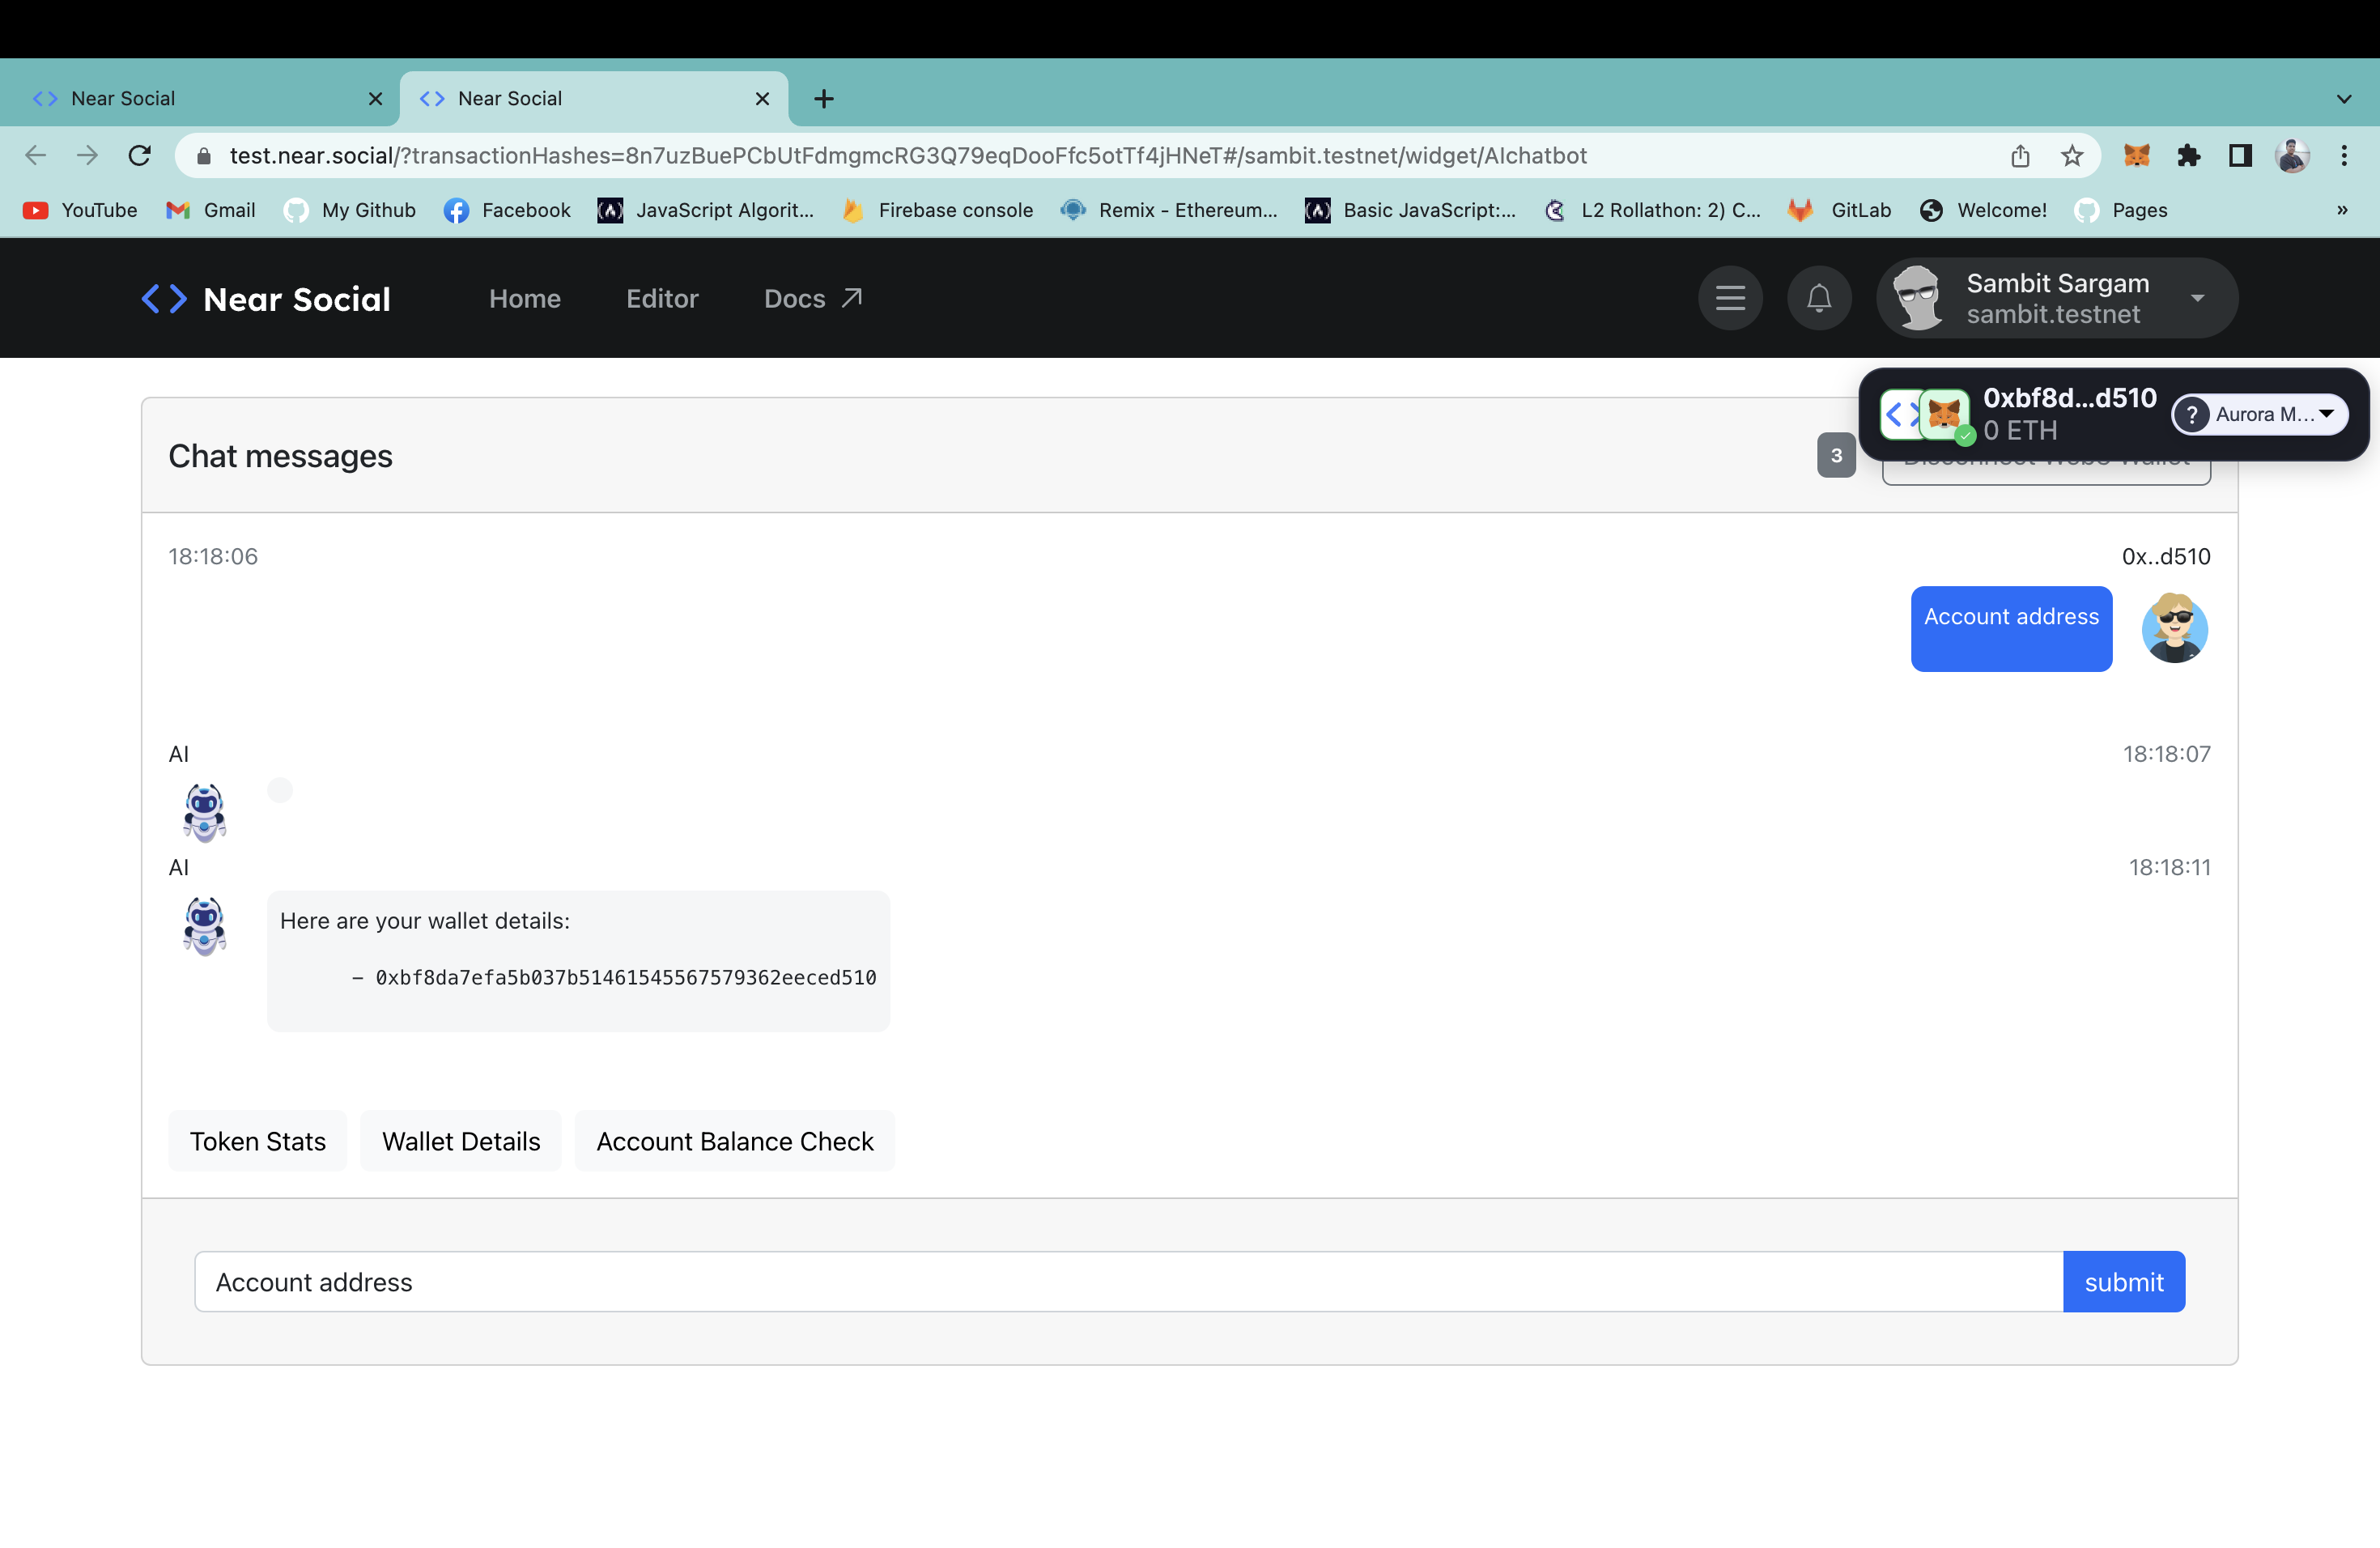Click the MetaMask fox extension icon

2136,156
